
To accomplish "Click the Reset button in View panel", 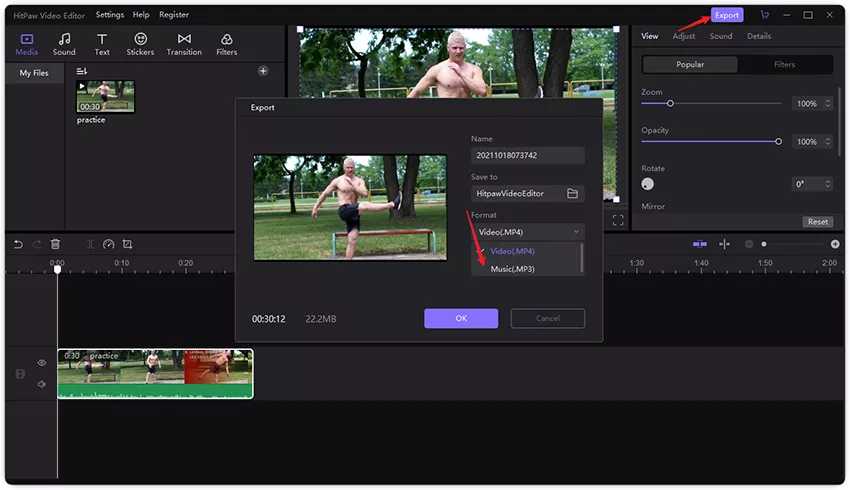I will tap(818, 222).
